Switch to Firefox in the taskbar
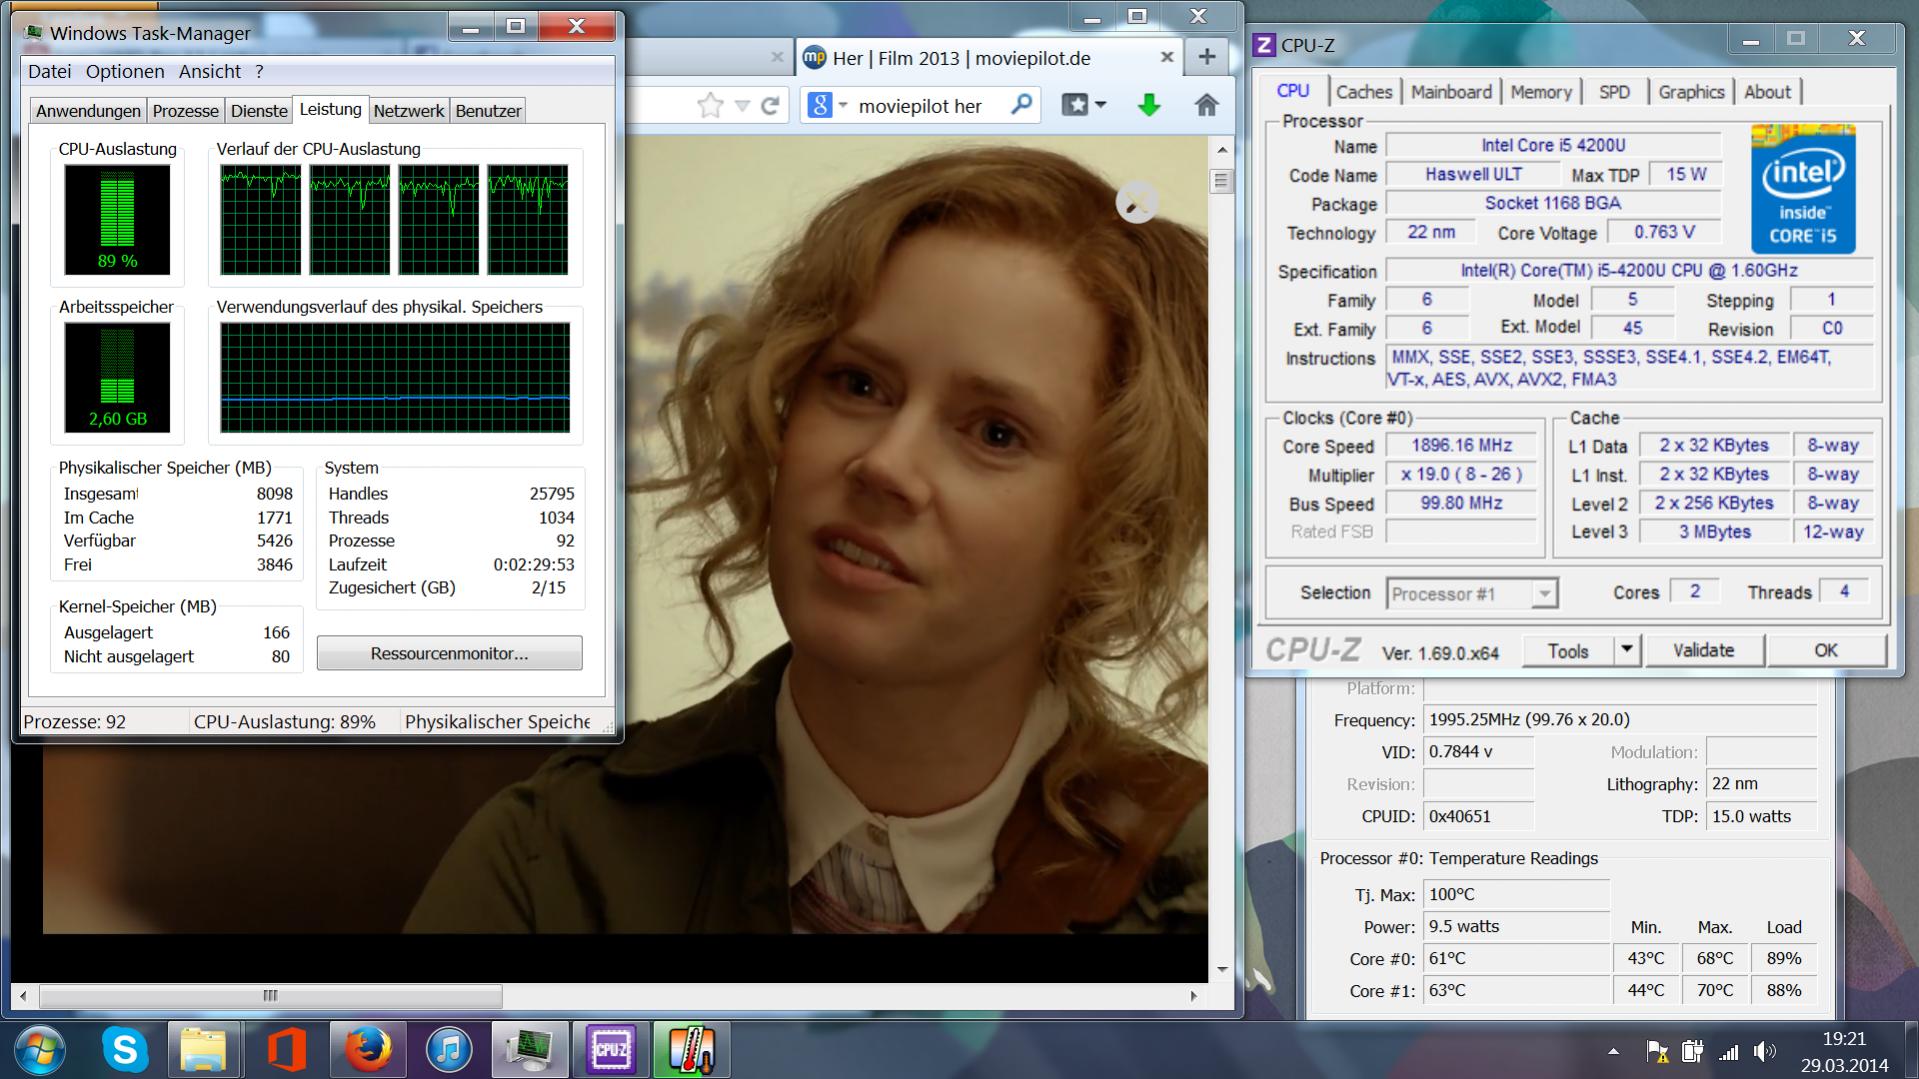Screen dimensions: 1919x1079 tap(368, 1050)
